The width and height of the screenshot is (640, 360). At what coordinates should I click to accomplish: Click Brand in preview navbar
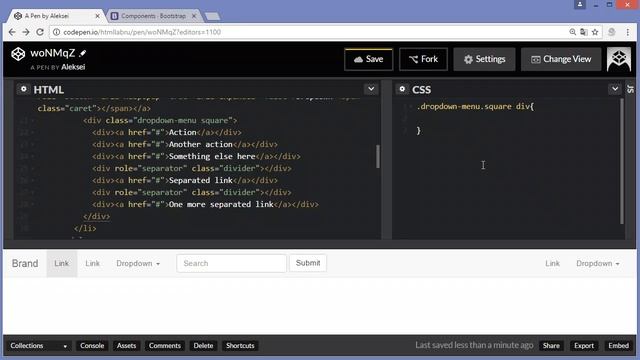tap(25, 263)
